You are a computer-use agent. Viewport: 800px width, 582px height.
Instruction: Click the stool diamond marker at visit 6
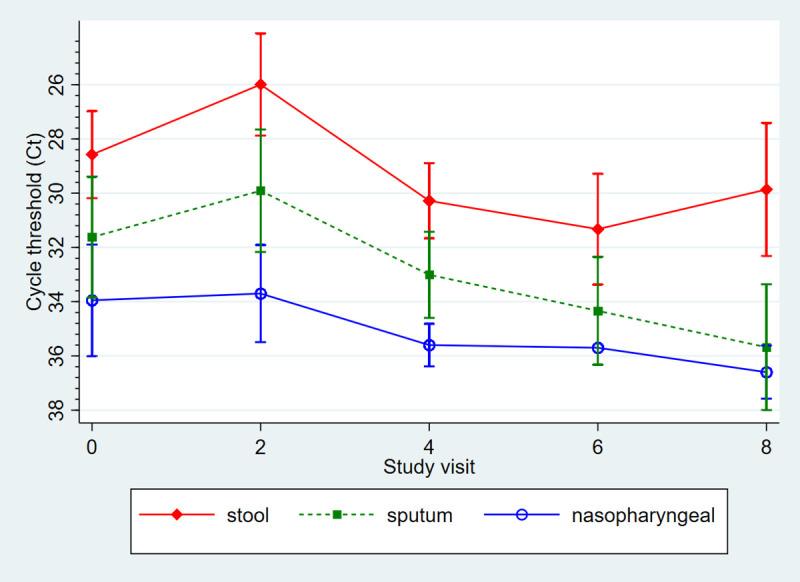(x=598, y=229)
